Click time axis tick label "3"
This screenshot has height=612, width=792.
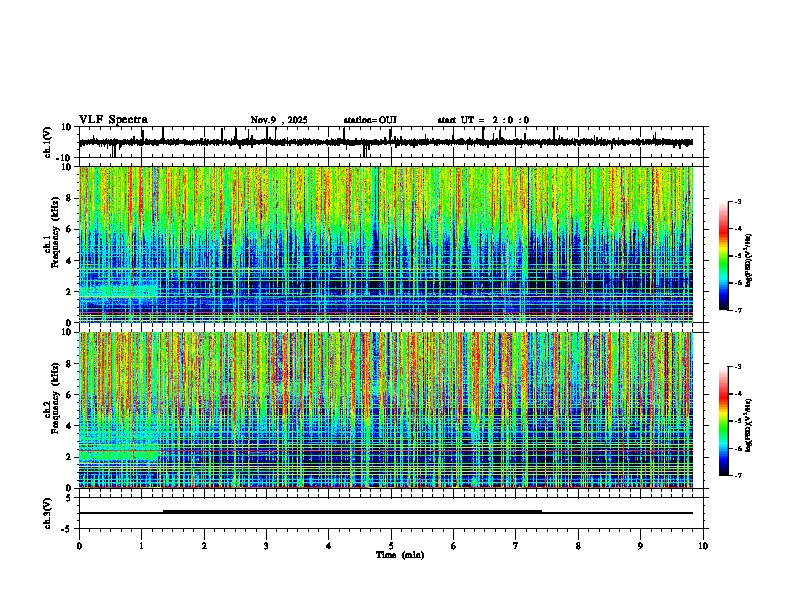pos(266,546)
